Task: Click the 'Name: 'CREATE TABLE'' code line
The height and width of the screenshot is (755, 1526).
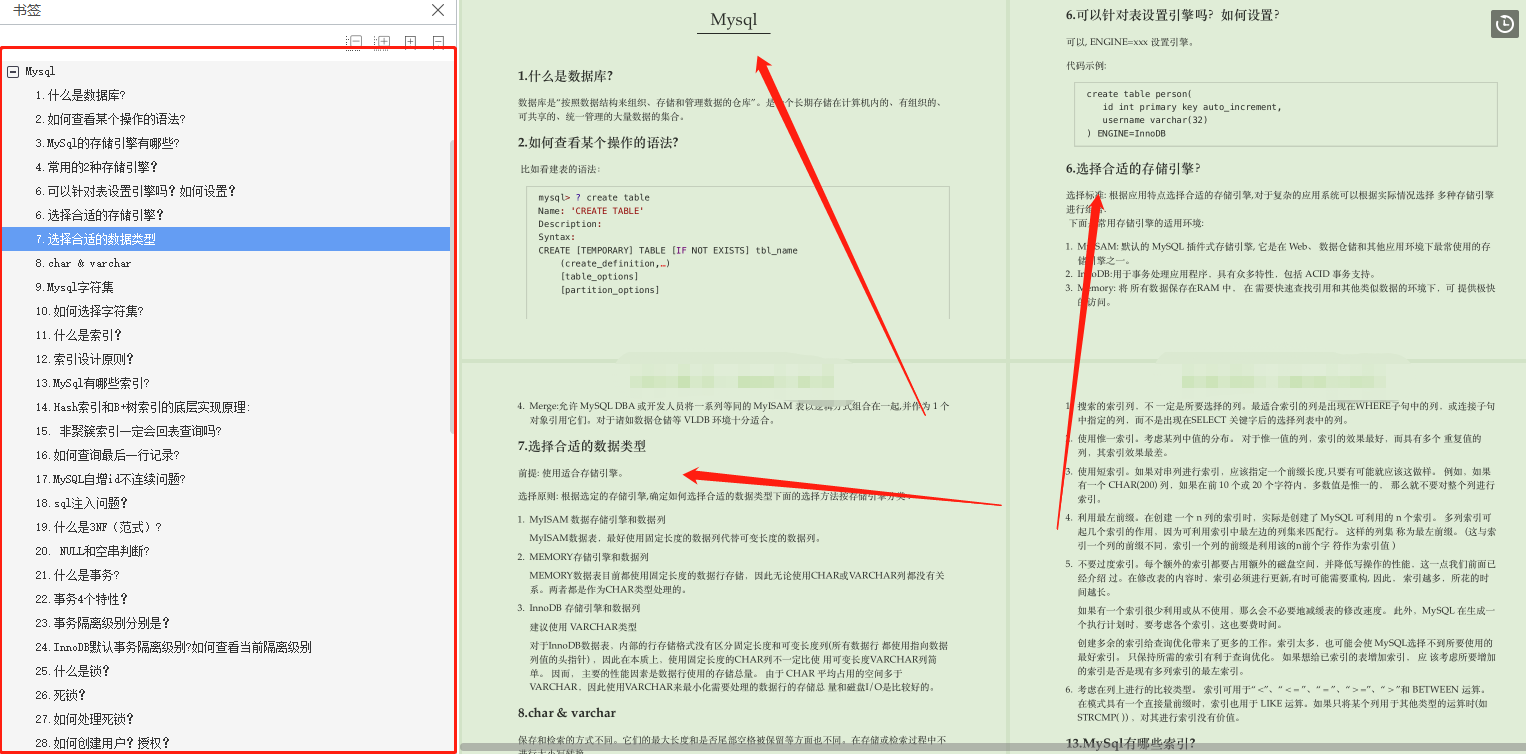Action: (591, 211)
